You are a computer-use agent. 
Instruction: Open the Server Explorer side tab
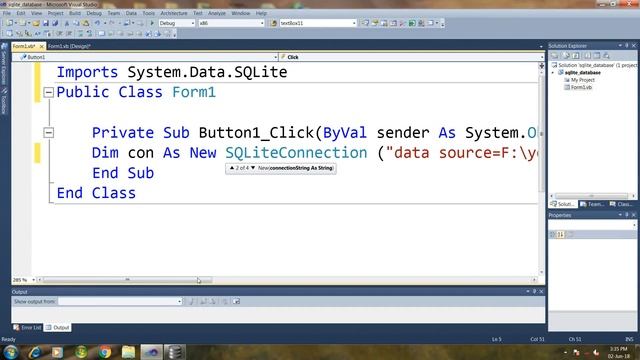(x=4, y=65)
